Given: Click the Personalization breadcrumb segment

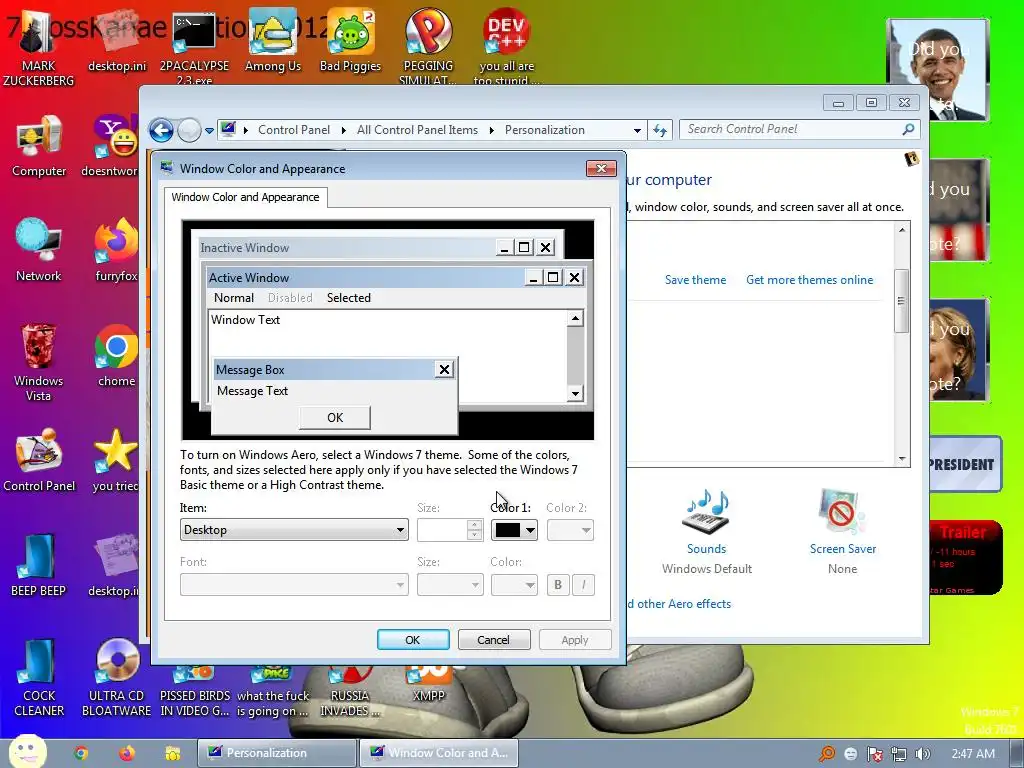Looking at the screenshot, I should coord(545,130).
